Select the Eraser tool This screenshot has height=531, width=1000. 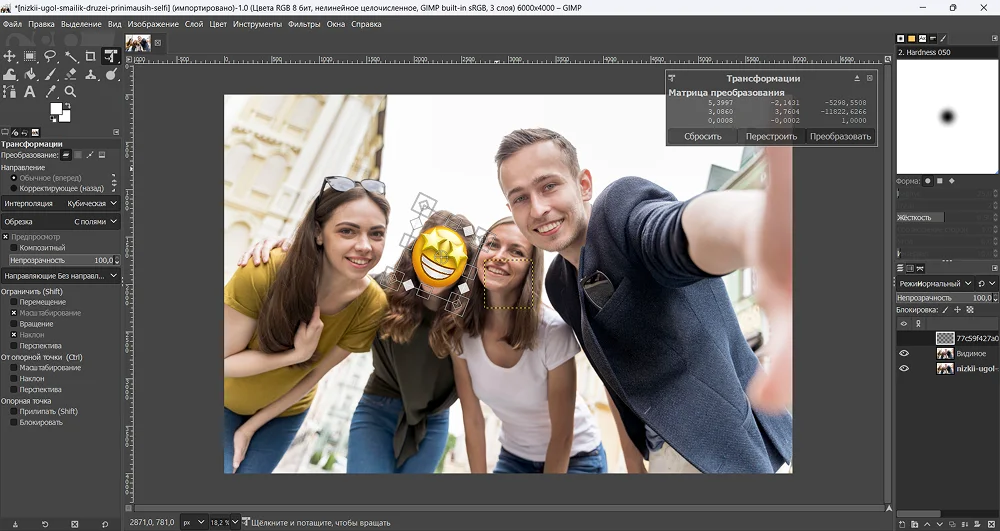click(x=71, y=74)
